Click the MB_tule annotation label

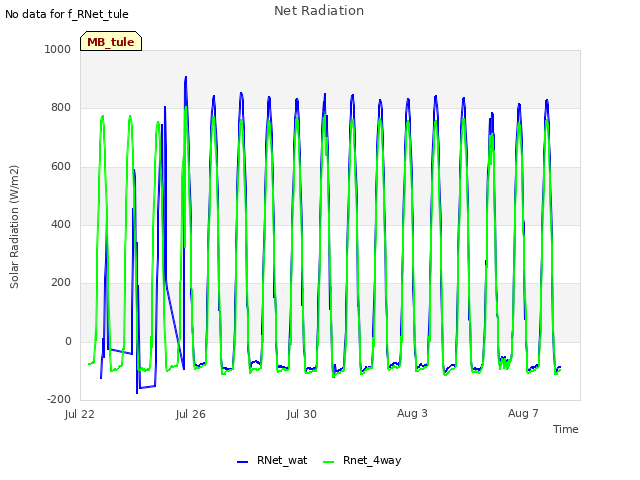(x=111, y=42)
